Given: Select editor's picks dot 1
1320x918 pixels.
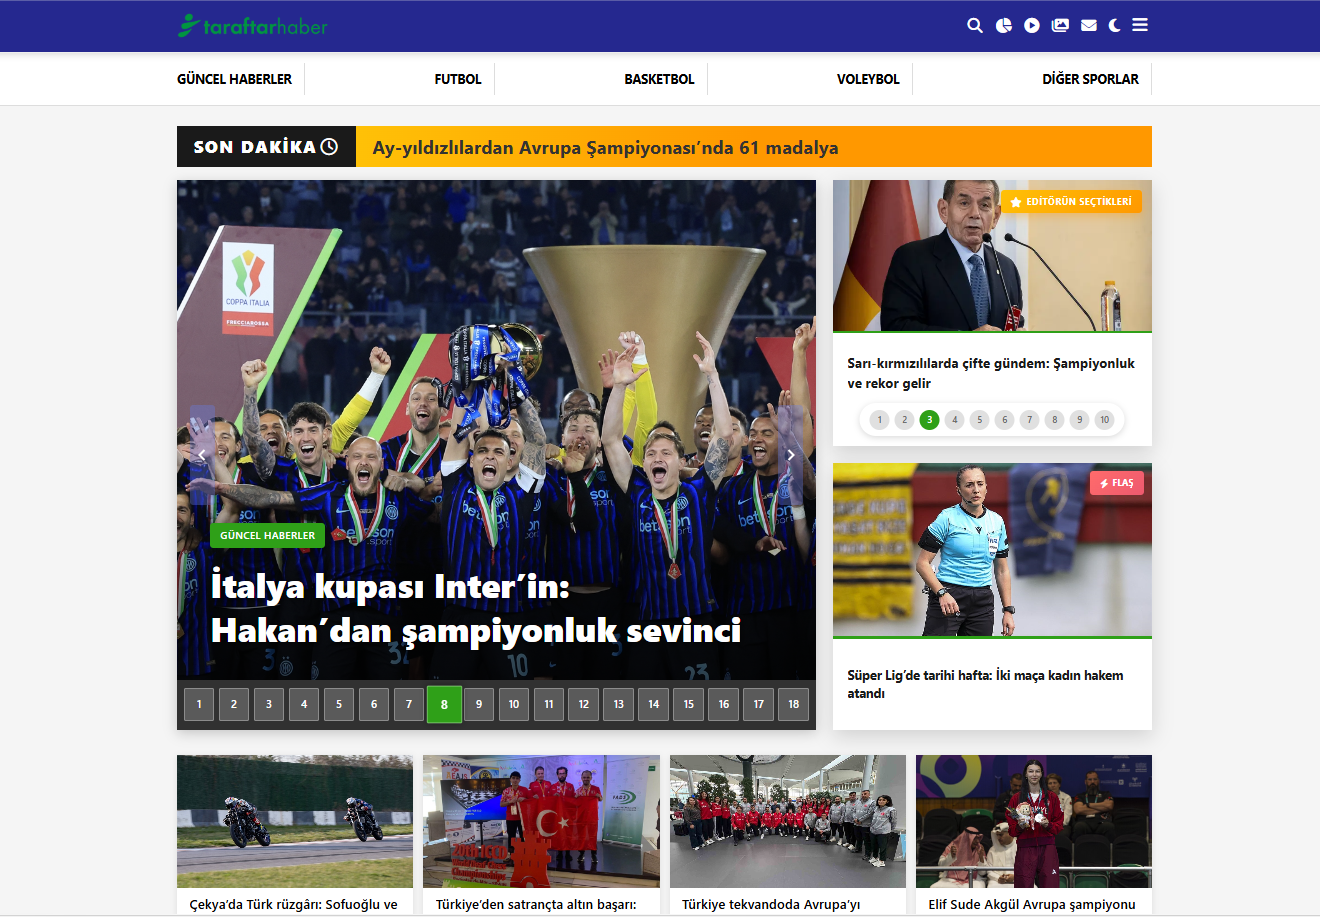Looking at the screenshot, I should coord(880,420).
